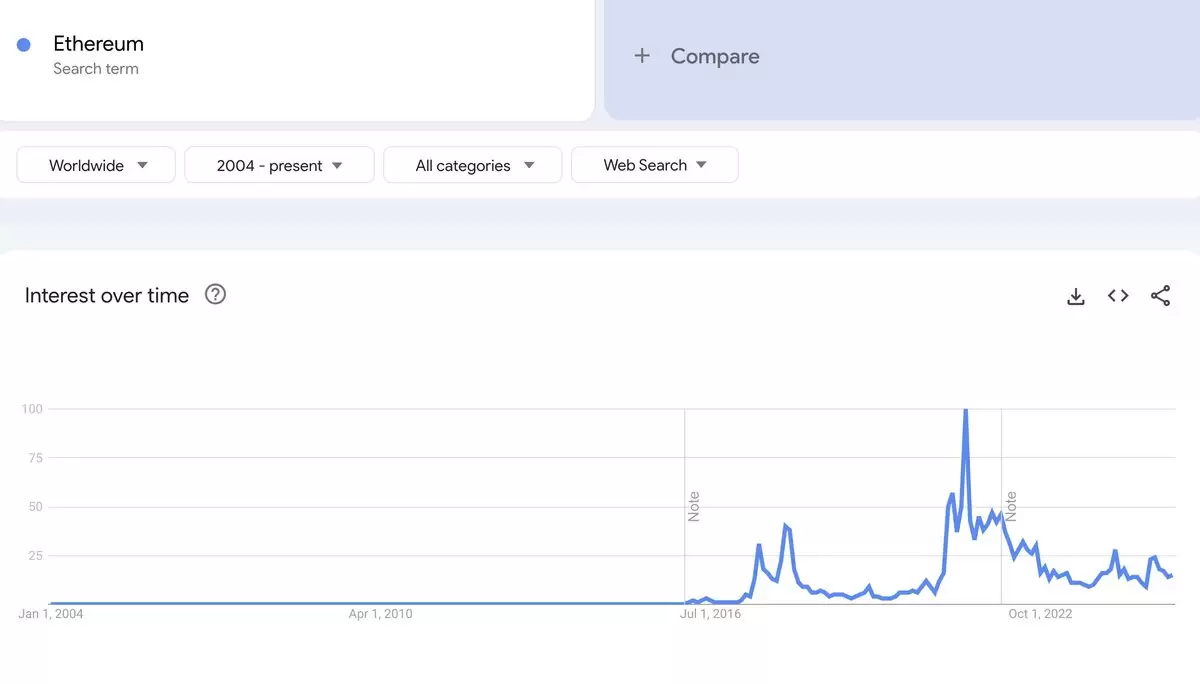Open the 2004 - present date range dropdown
Image resolution: width=1200 pixels, height=684 pixels.
coord(279,165)
